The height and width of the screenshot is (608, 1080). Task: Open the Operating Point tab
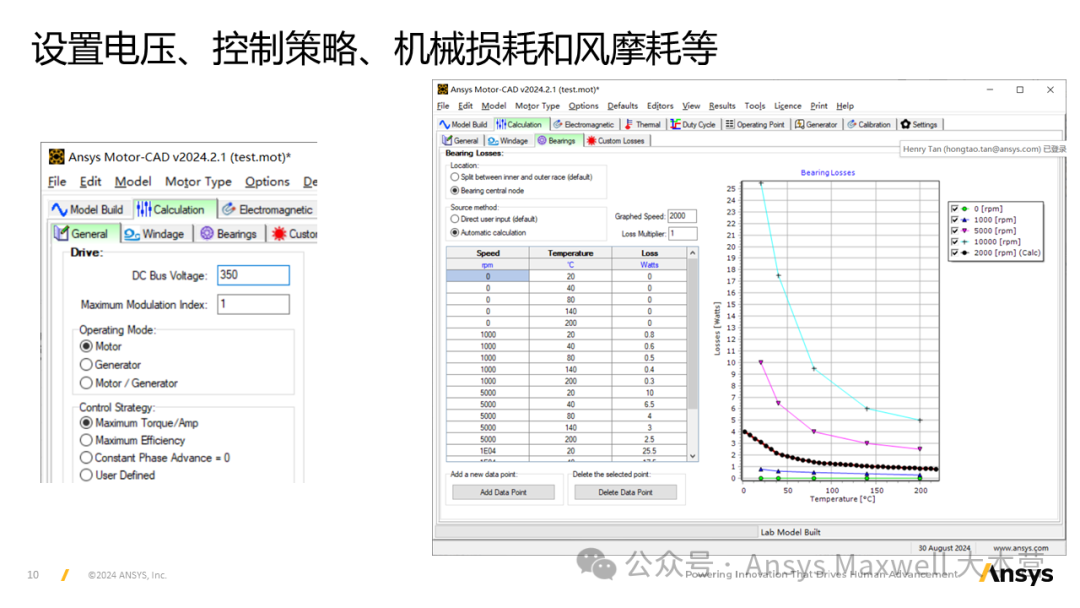(x=755, y=125)
